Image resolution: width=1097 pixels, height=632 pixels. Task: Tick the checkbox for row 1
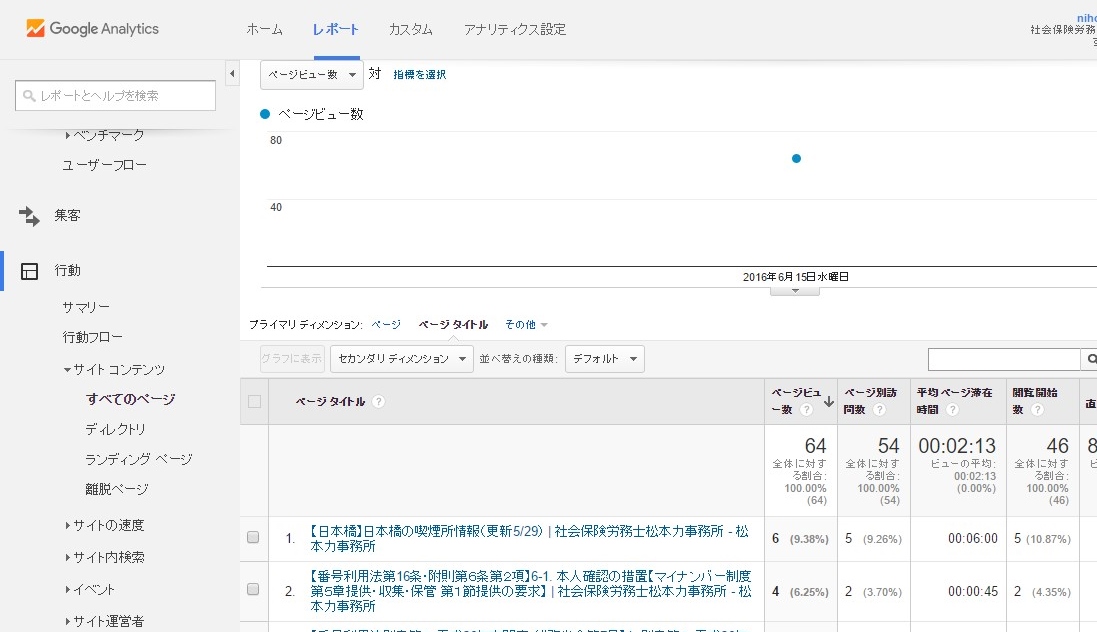[x=254, y=538]
